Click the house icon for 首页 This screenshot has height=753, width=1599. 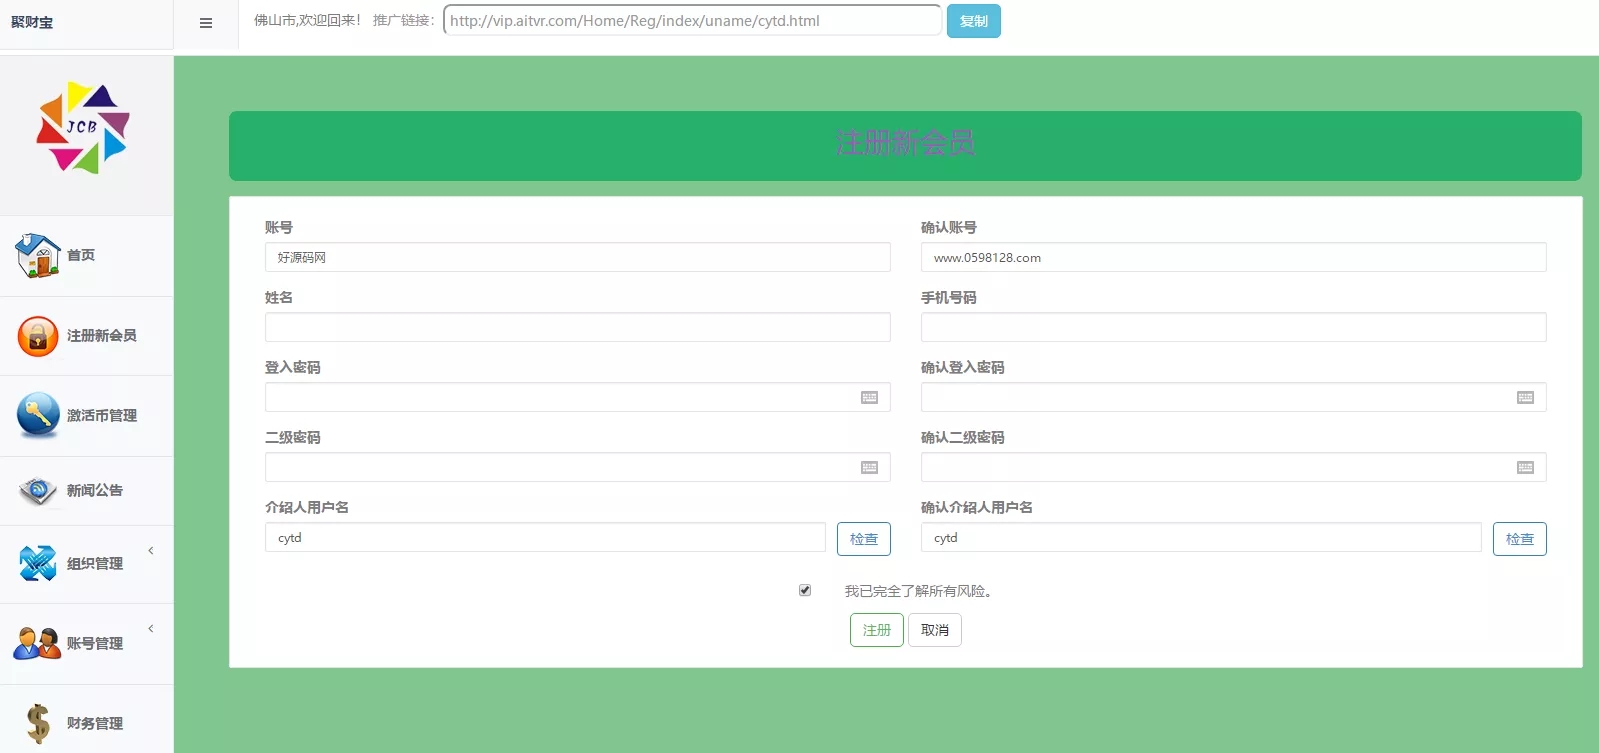pos(38,256)
